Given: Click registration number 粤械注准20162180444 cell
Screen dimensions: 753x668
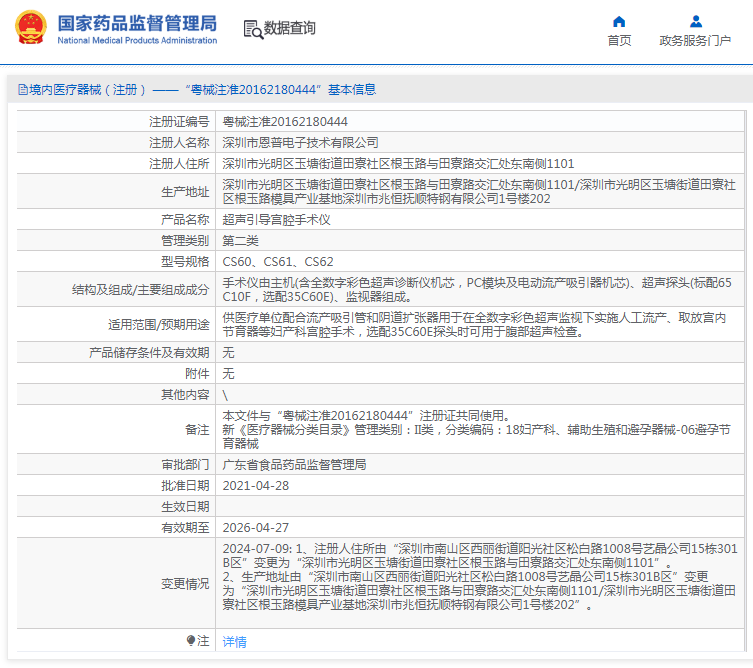Looking at the screenshot, I should pos(480,121).
